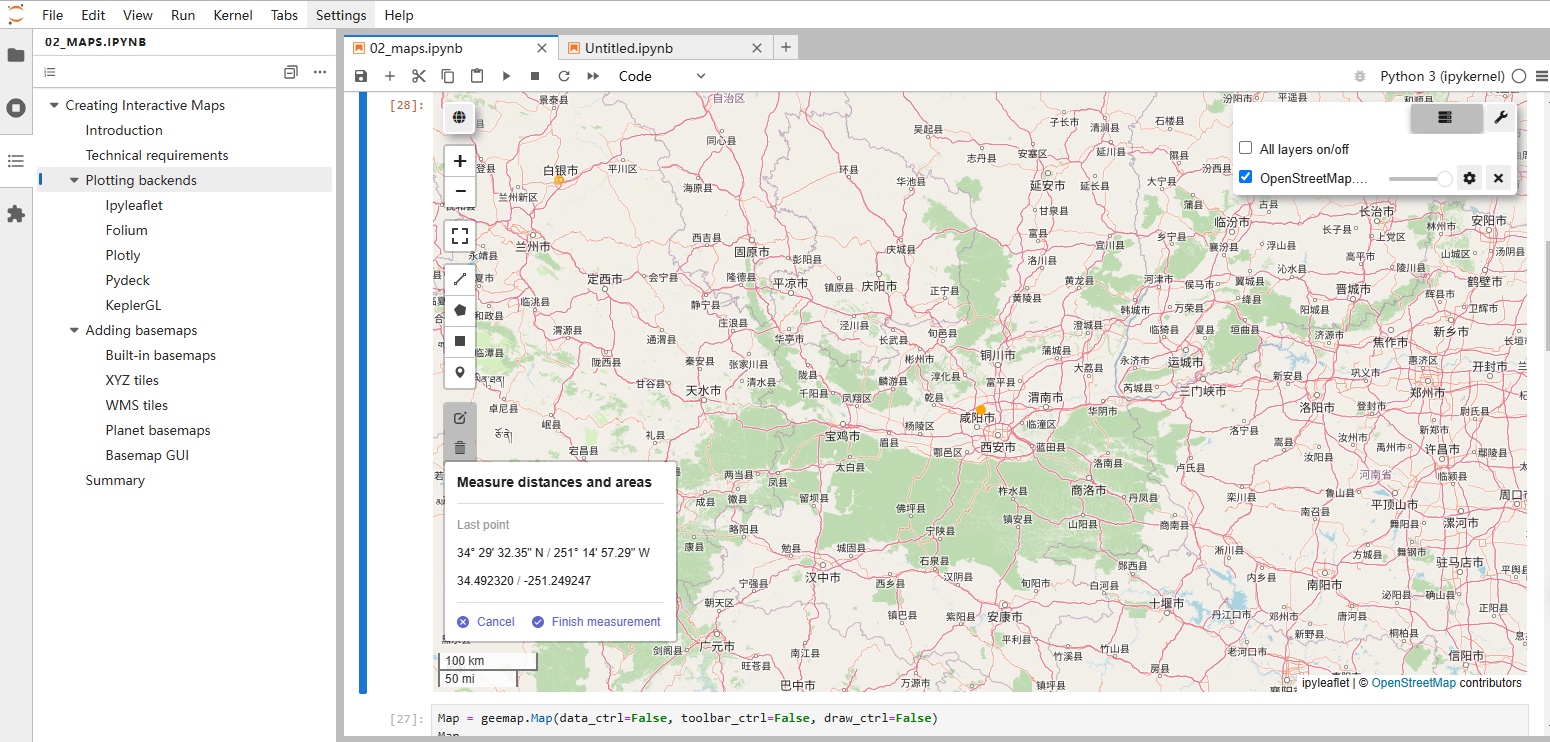Click the globe search-location icon on map
The height and width of the screenshot is (742, 1550).
click(x=459, y=118)
